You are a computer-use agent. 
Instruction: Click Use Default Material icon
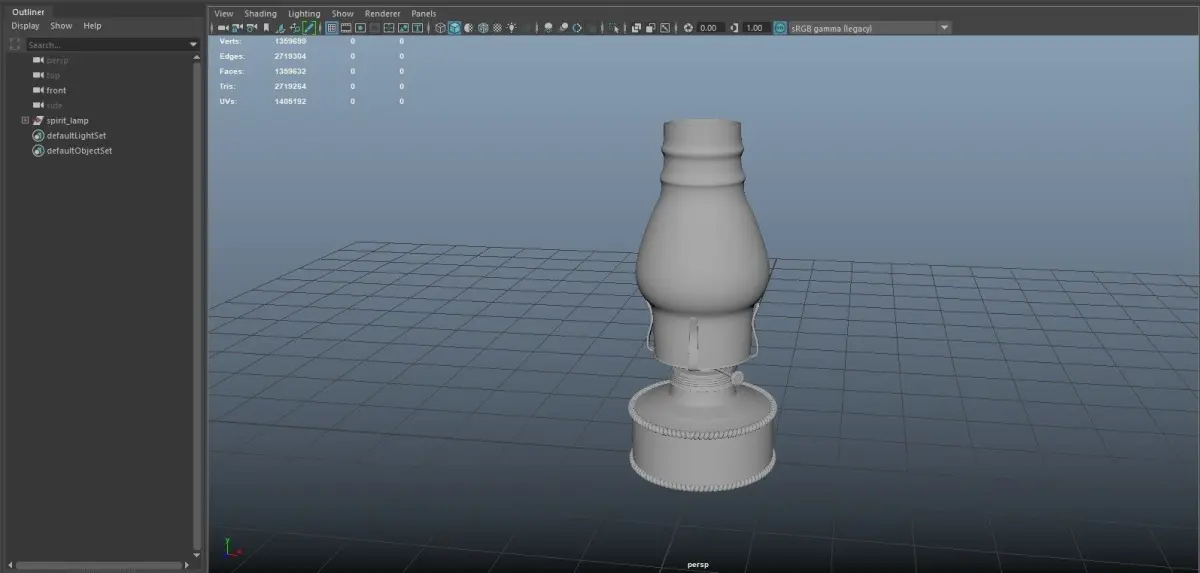[x=468, y=28]
